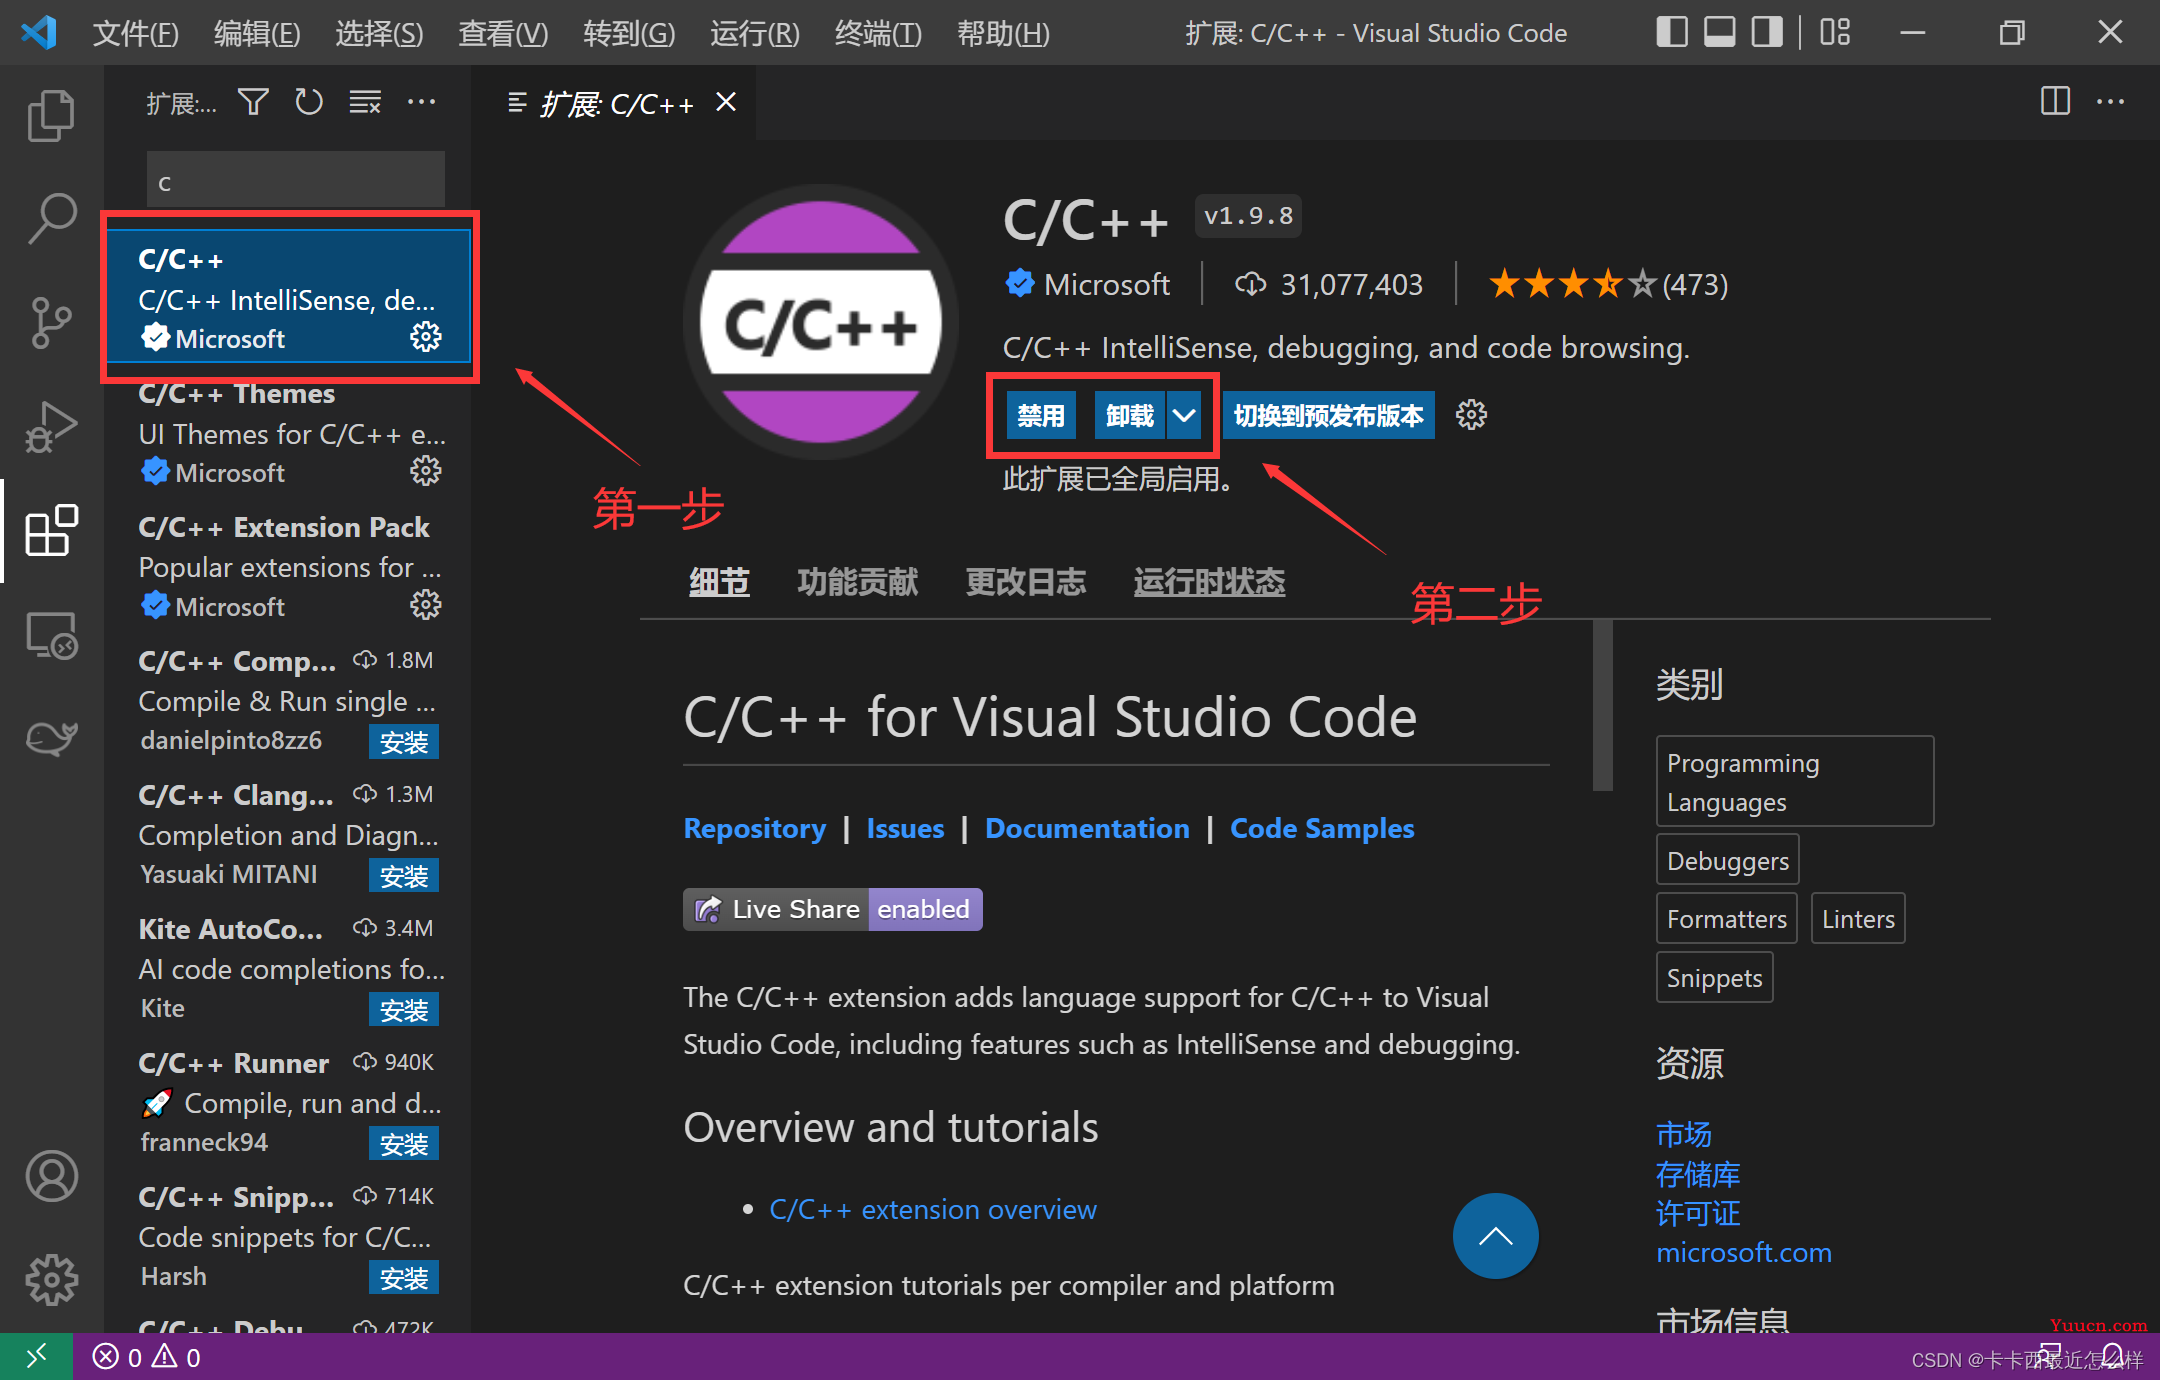Open the Repository link
The image size is (2160, 1380).
tap(755, 828)
